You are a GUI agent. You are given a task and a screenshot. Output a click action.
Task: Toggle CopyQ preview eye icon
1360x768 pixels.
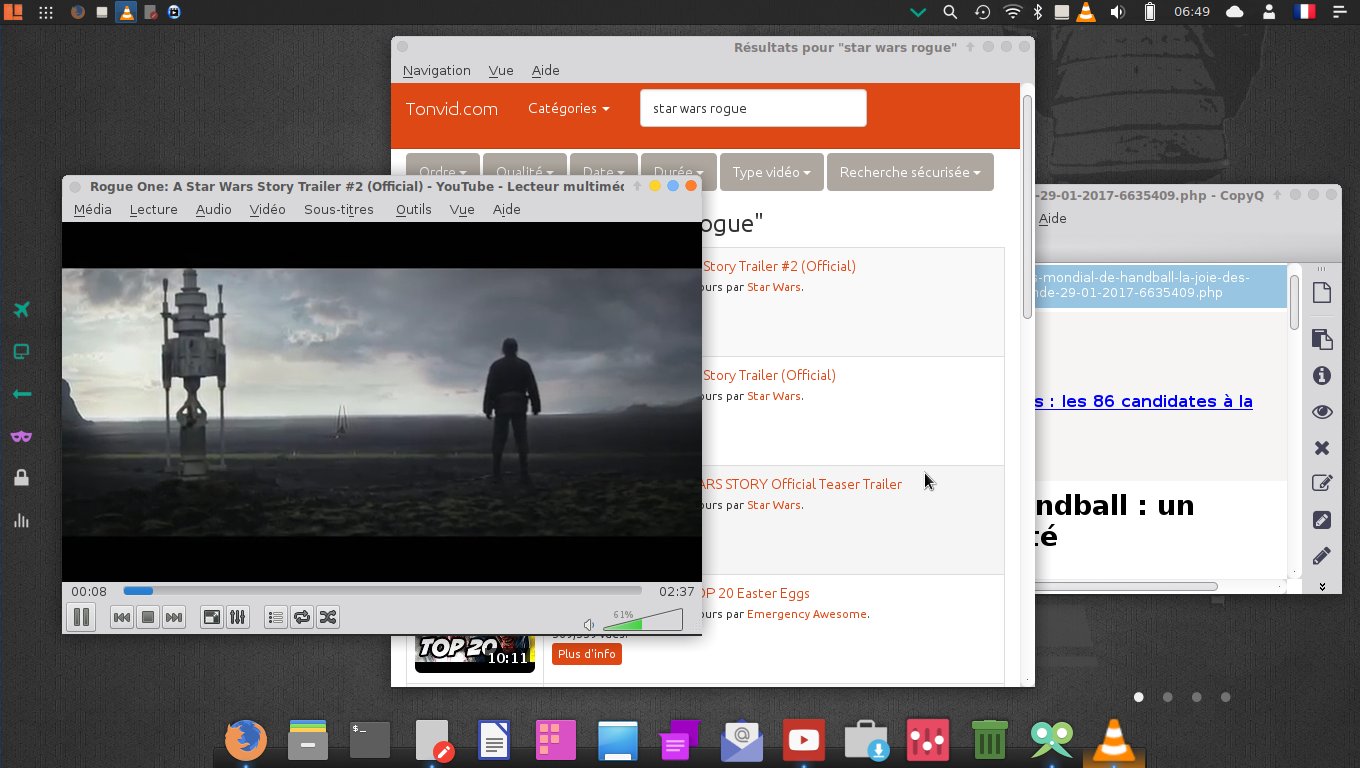click(x=1321, y=412)
